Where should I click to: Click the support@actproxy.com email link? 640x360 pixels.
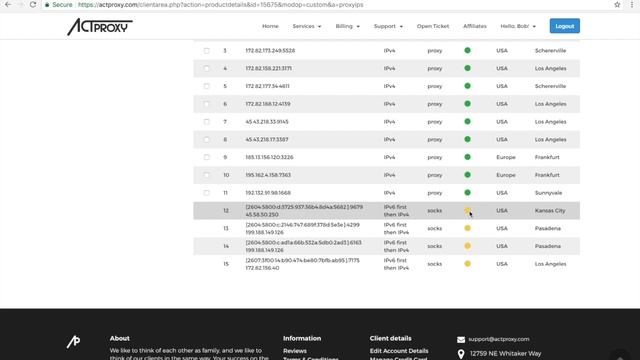click(499, 339)
